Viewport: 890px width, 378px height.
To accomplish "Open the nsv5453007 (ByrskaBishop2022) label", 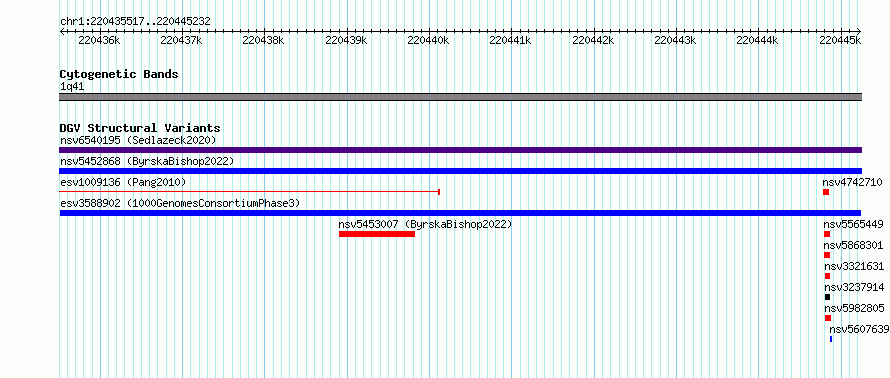I will [x=425, y=224].
